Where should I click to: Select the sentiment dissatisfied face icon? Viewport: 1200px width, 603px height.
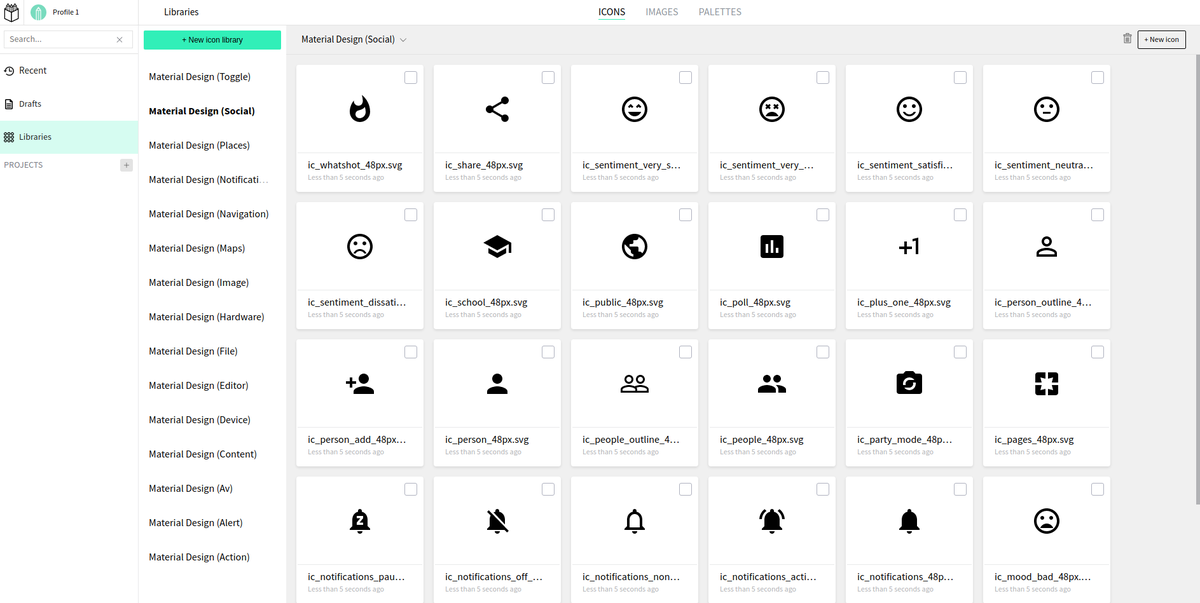tap(359, 247)
